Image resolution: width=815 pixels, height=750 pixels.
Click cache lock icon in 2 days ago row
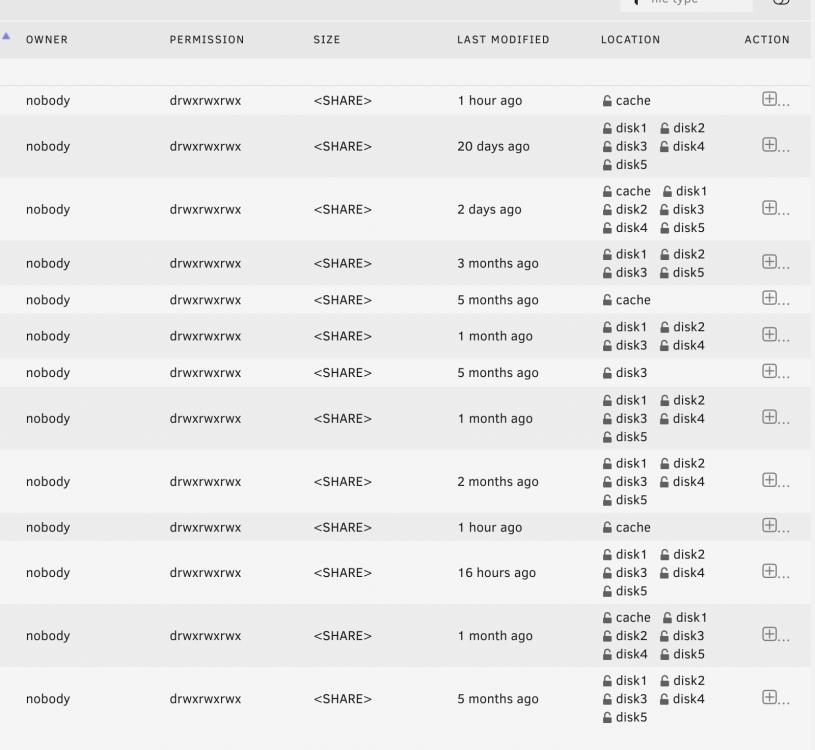click(x=607, y=191)
